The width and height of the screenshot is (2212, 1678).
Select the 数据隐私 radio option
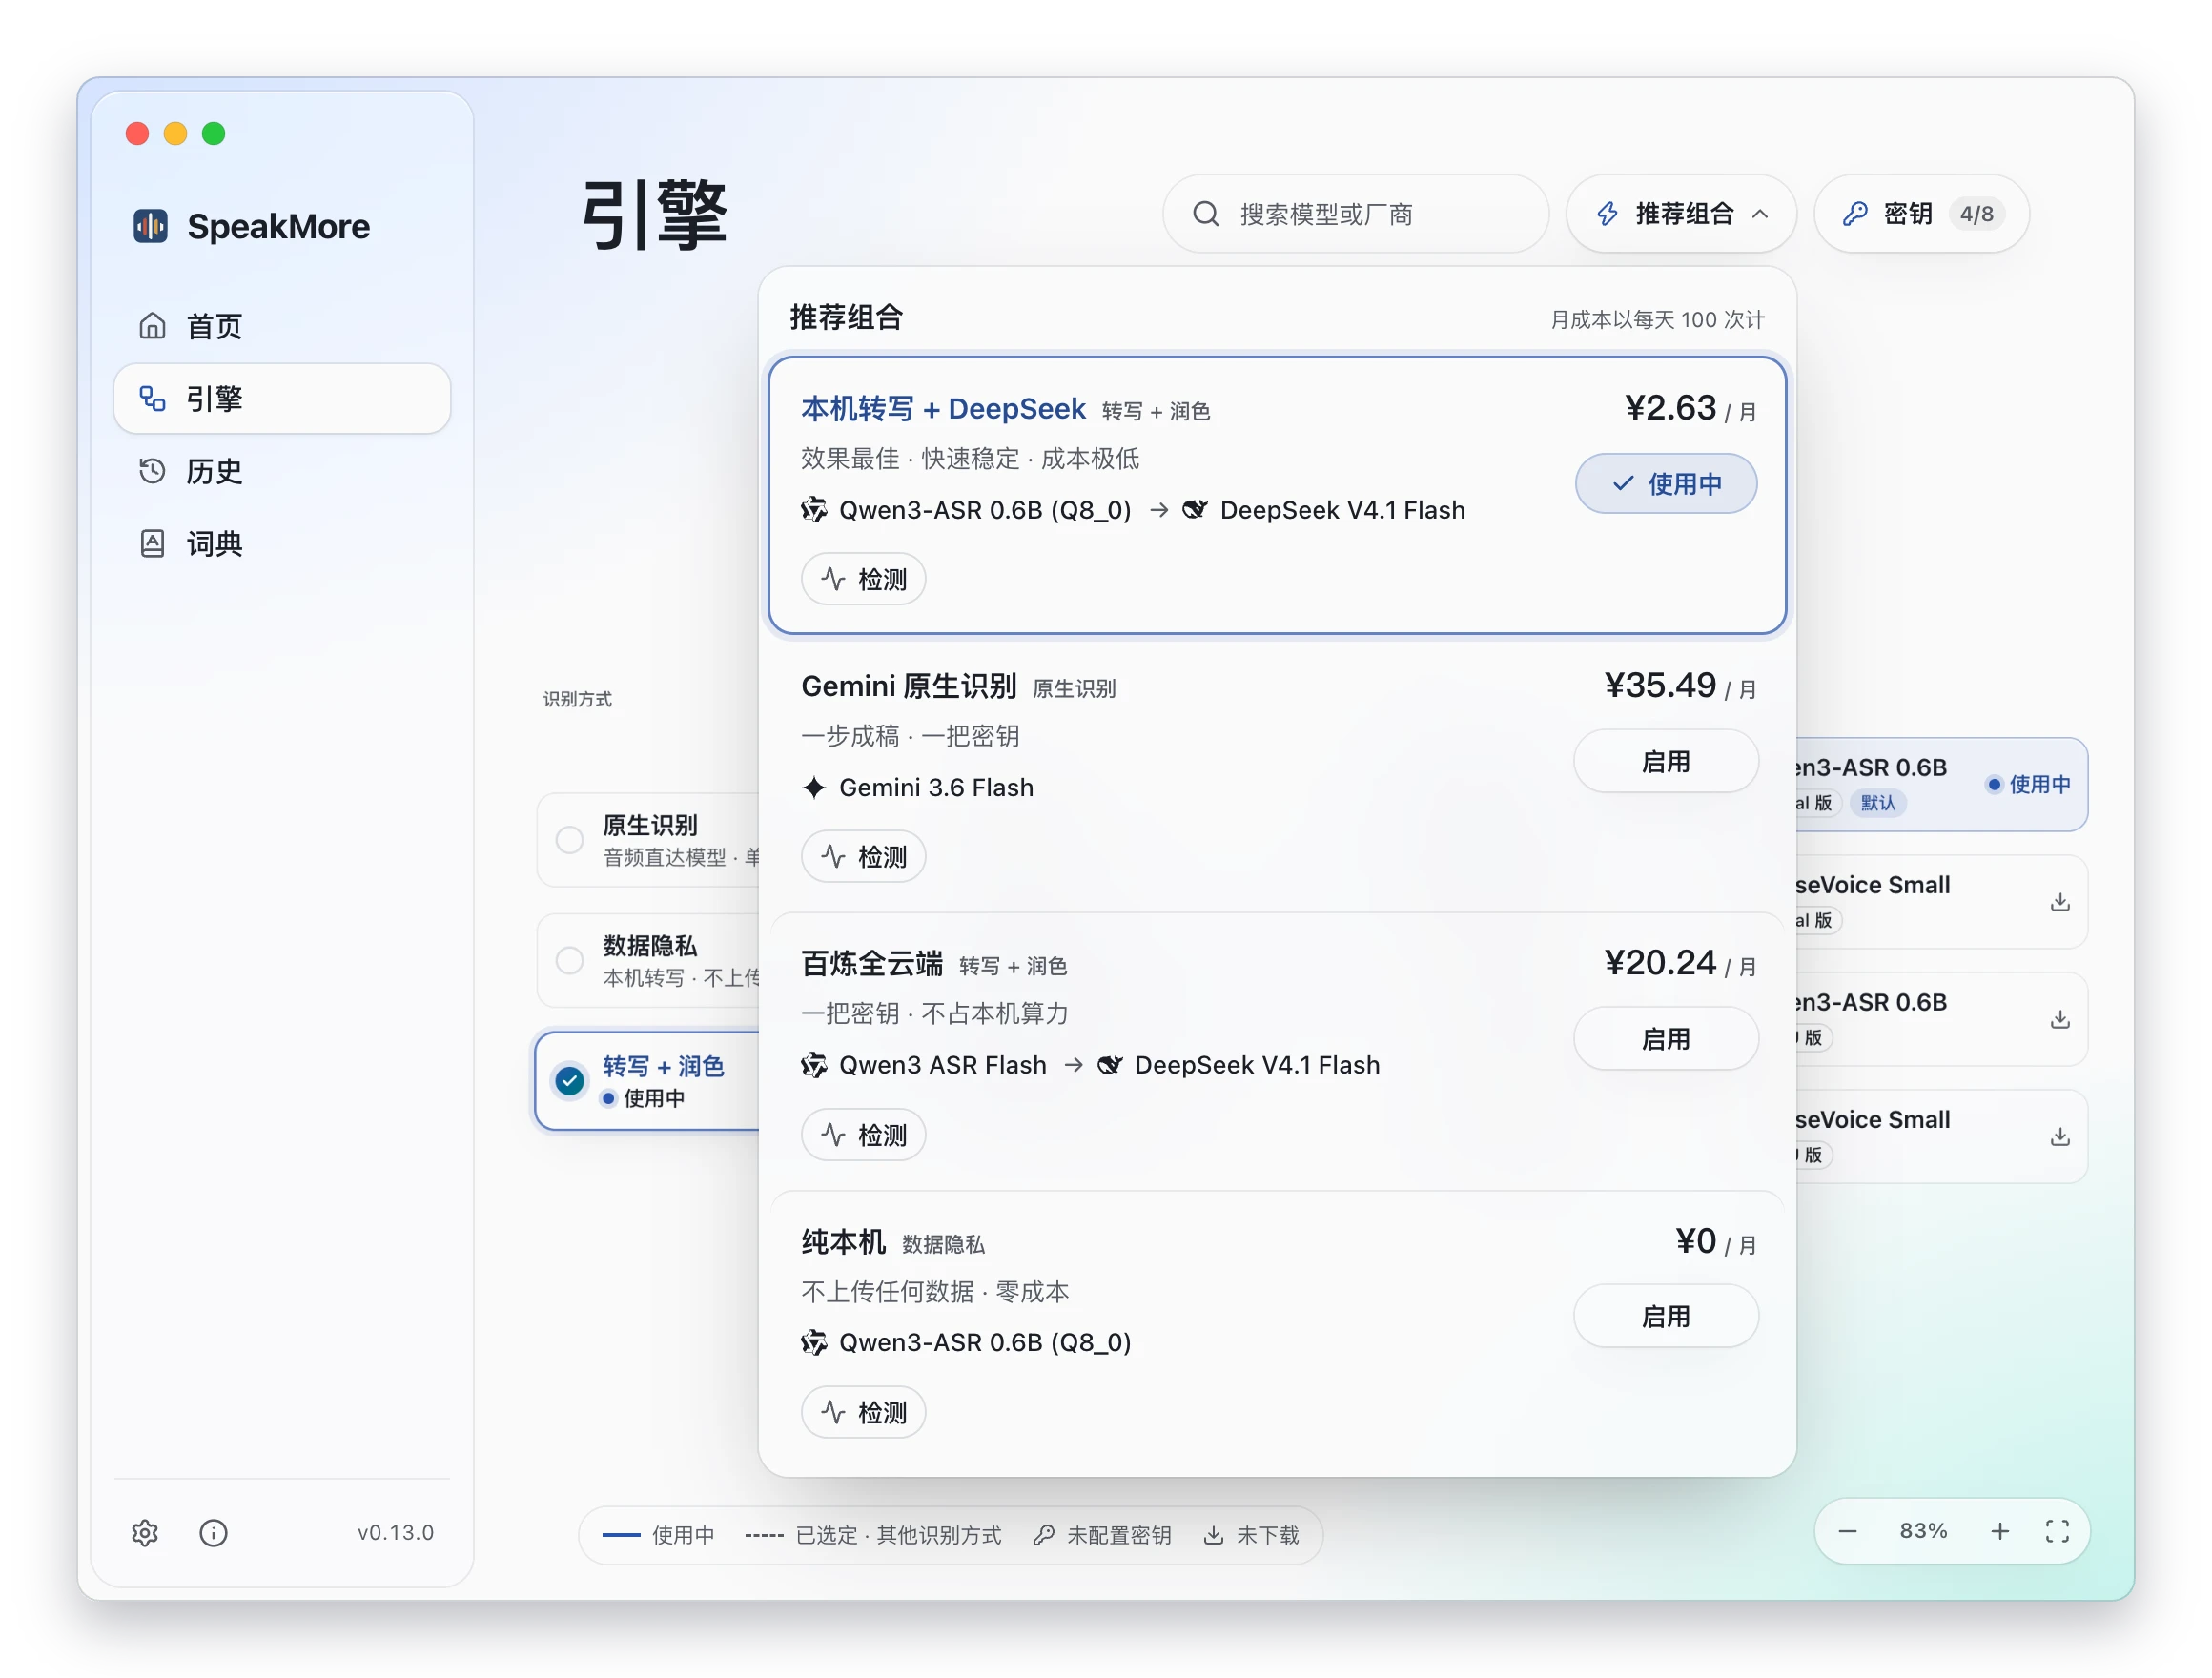click(569, 961)
